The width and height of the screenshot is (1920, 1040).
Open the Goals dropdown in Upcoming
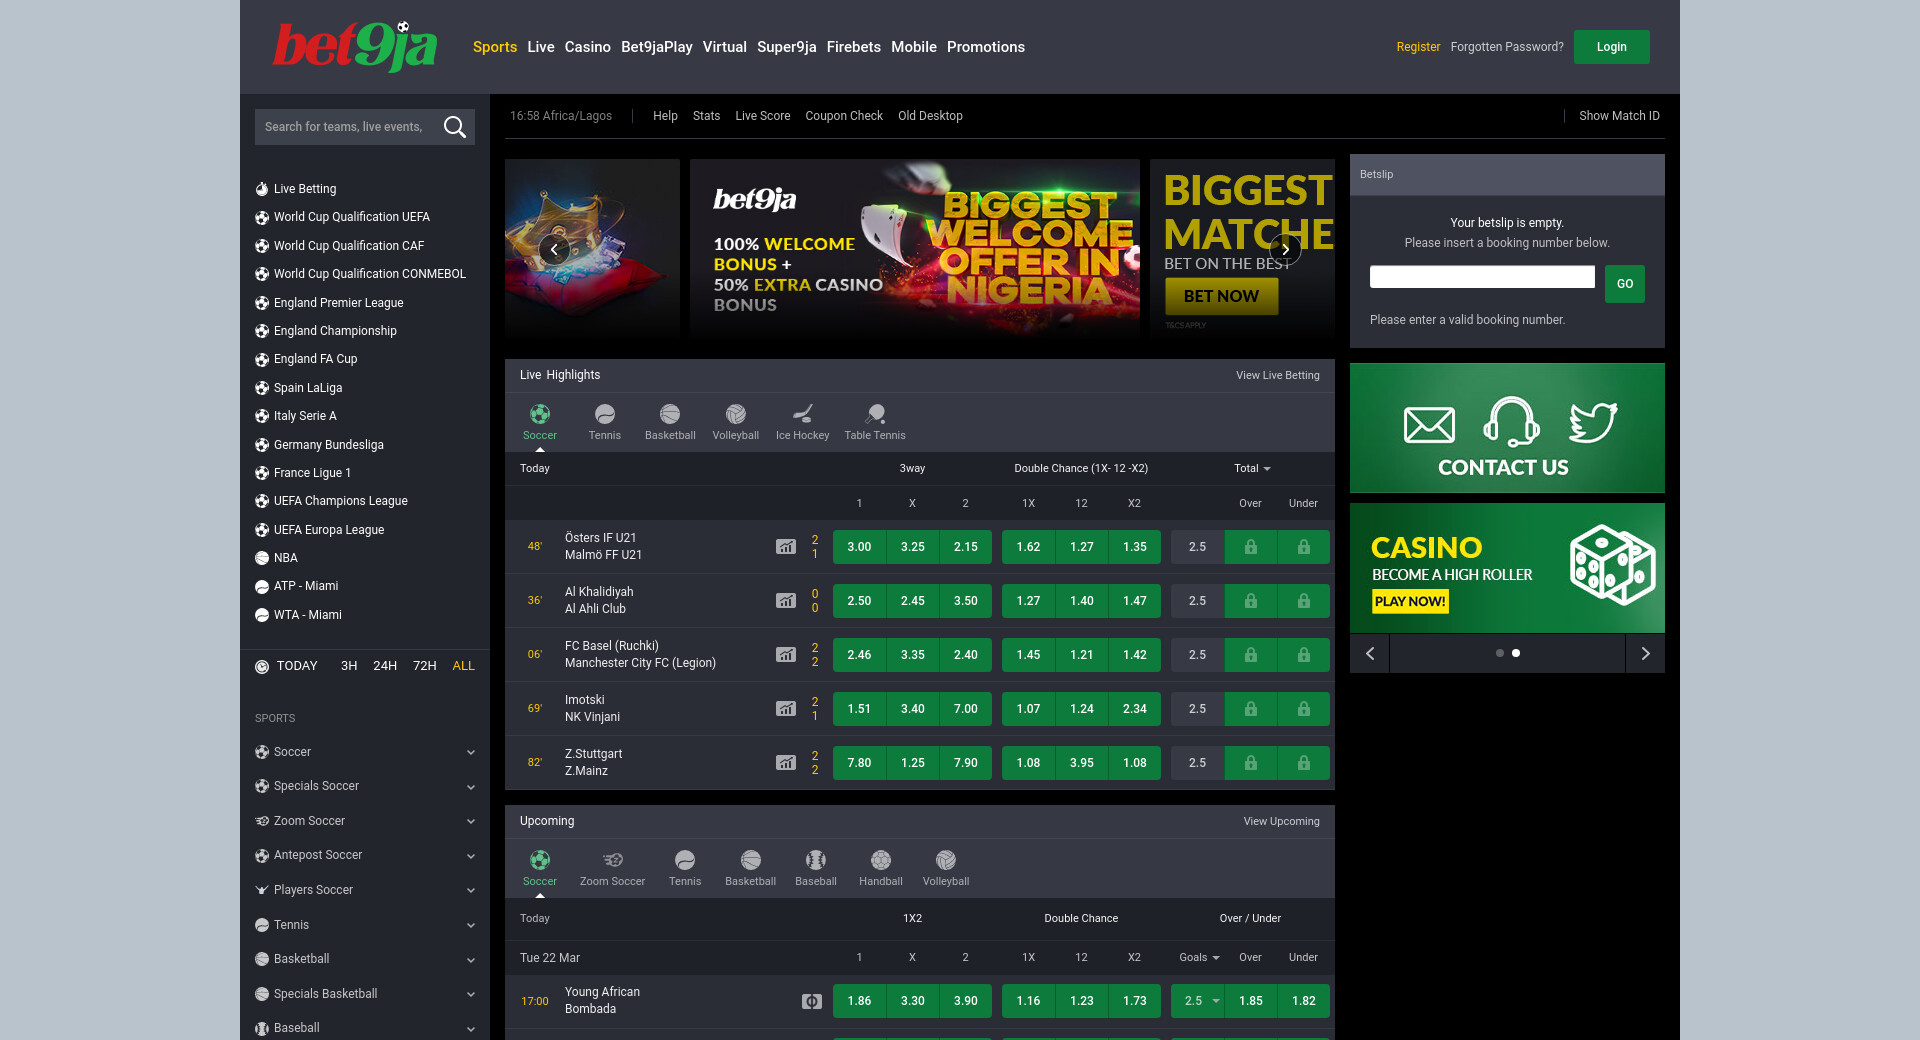tap(1199, 958)
